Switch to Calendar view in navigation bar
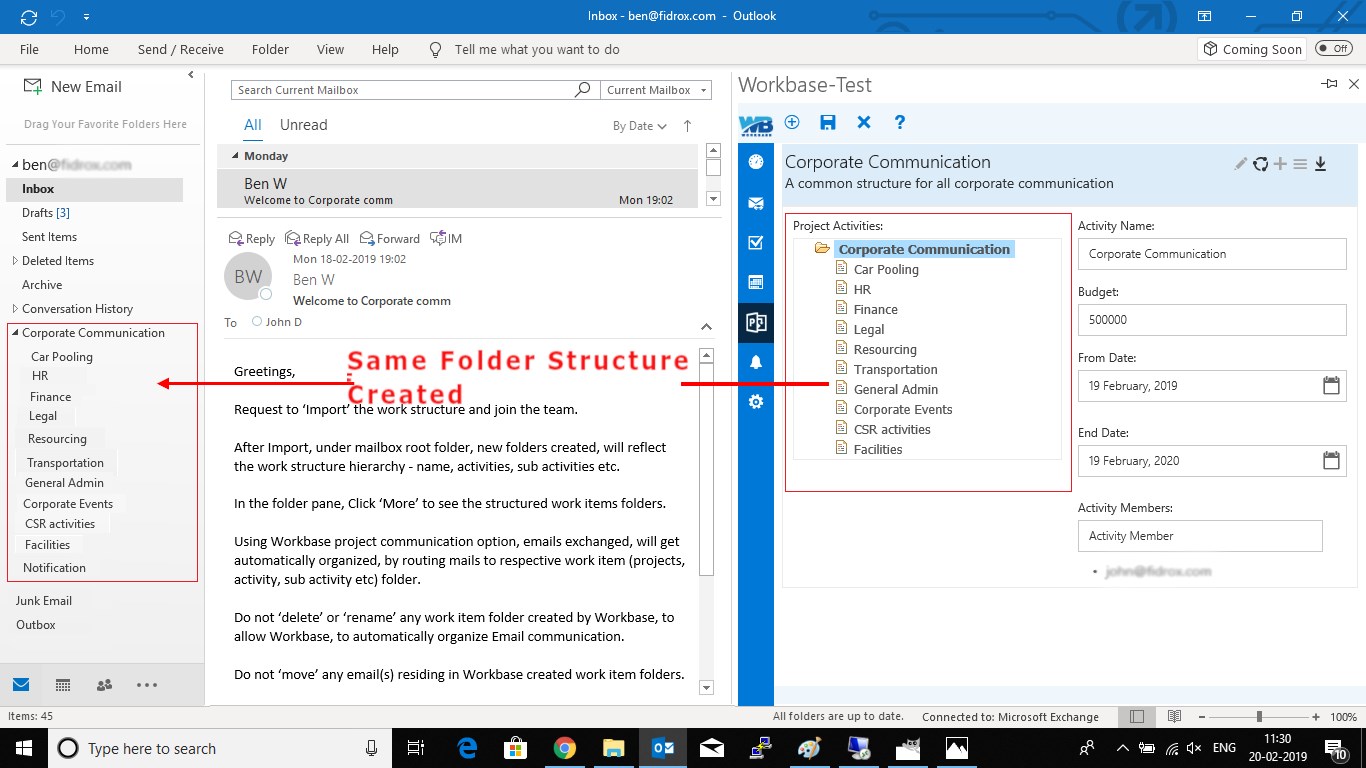Image resolution: width=1366 pixels, height=768 pixels. [63, 685]
